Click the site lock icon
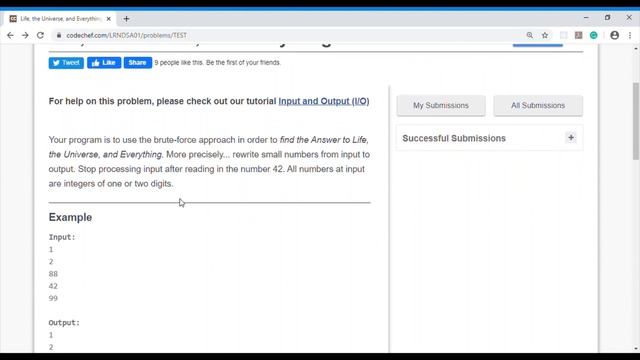Image resolution: width=640 pixels, height=360 pixels. (x=59, y=36)
